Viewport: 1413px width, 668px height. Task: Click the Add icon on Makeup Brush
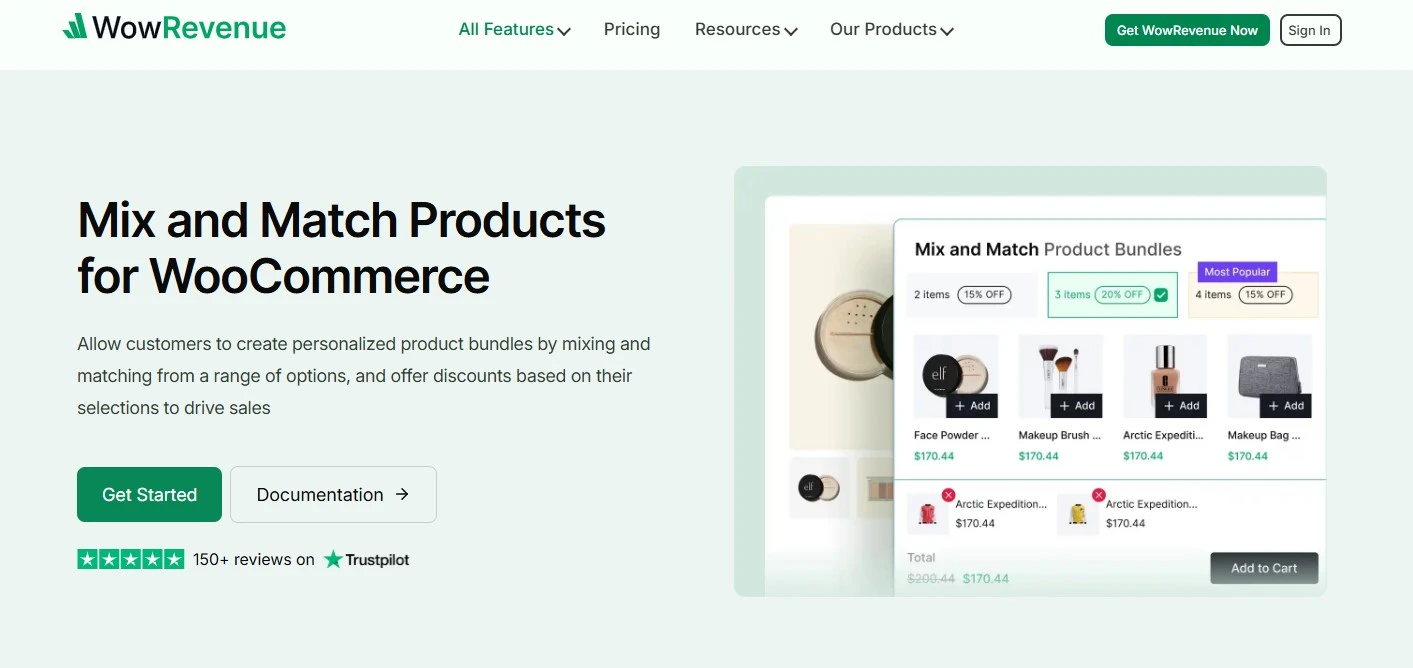1076,405
